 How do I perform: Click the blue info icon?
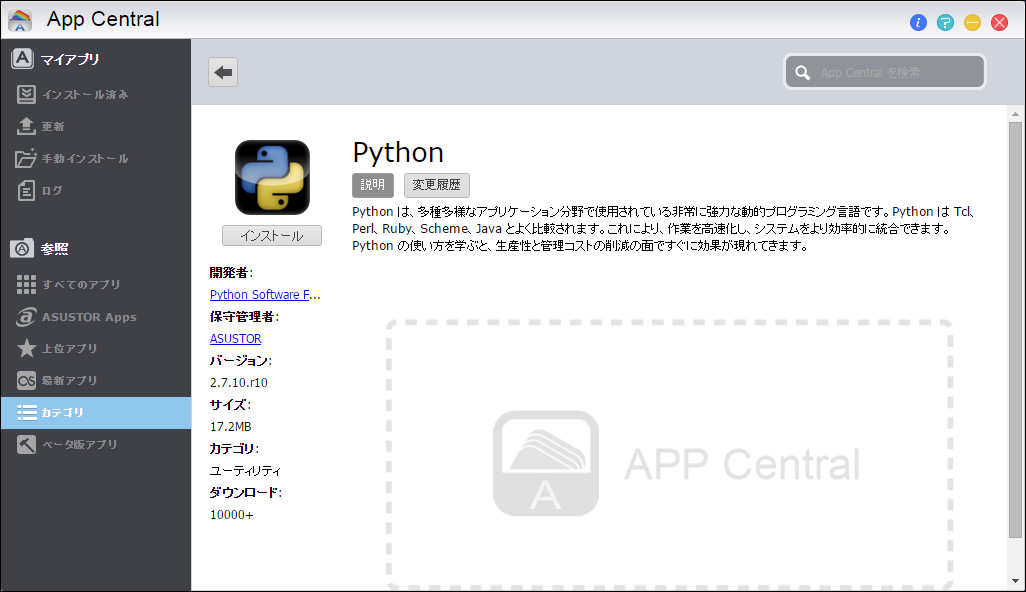click(x=918, y=22)
